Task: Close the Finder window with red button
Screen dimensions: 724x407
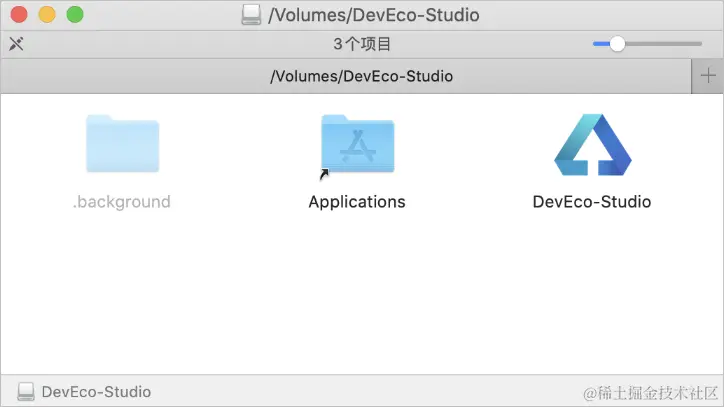Action: coord(19,15)
